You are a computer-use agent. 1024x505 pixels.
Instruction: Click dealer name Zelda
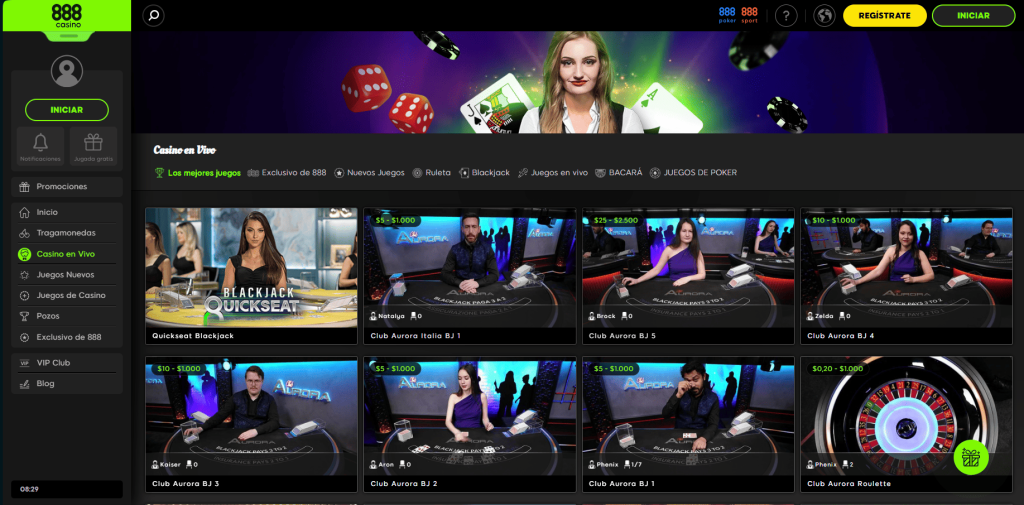coord(824,316)
